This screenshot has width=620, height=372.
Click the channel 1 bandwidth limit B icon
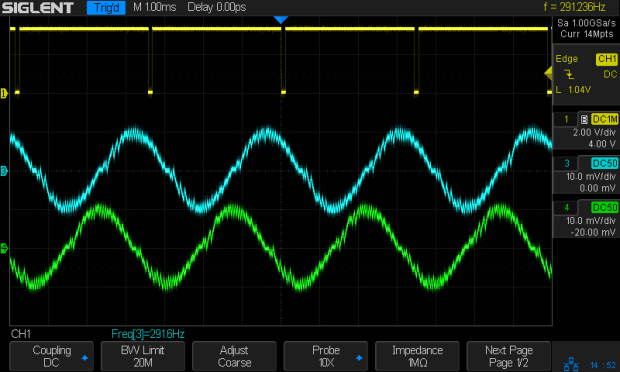point(584,119)
